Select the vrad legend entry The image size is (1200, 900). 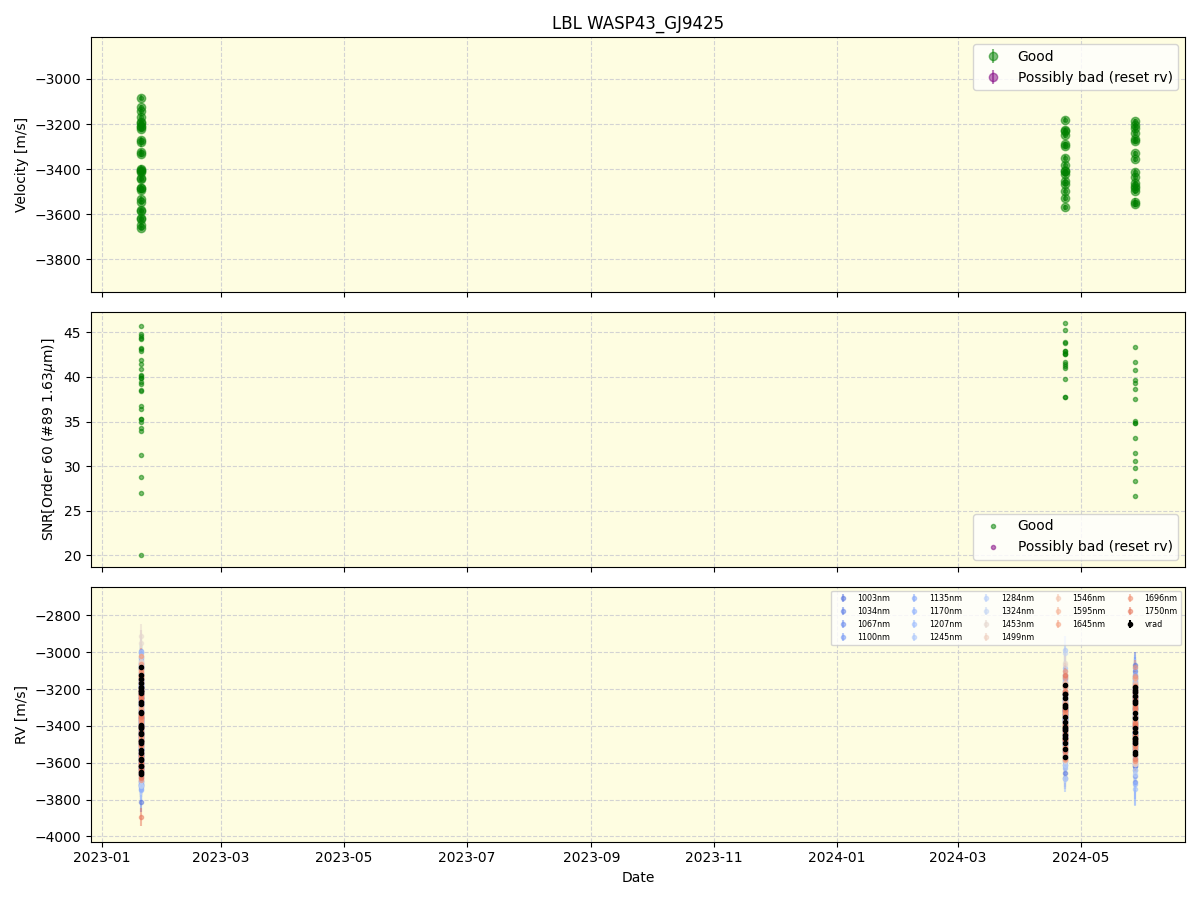1153,624
